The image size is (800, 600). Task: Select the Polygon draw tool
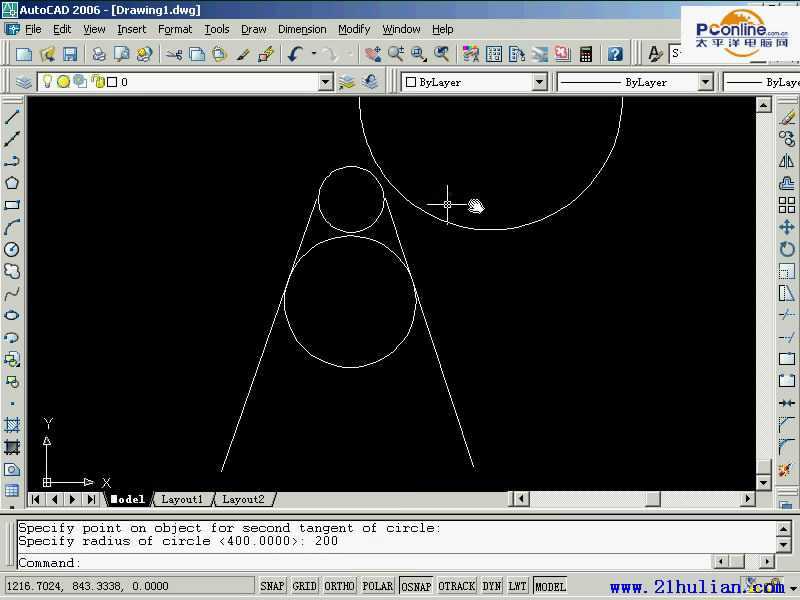[12, 183]
